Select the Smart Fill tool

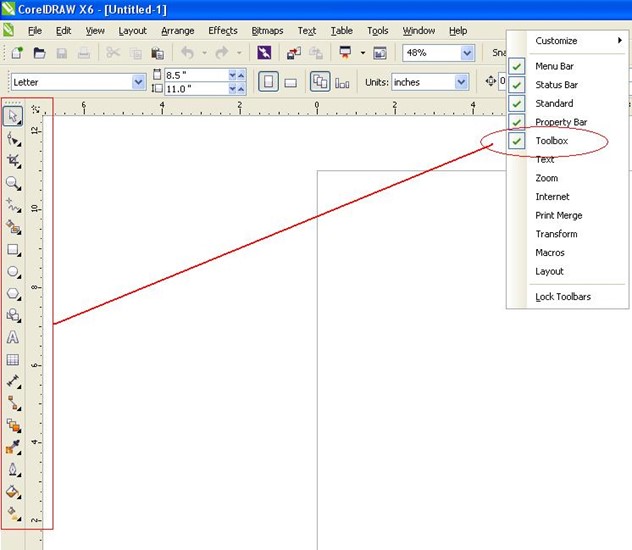pos(14,228)
